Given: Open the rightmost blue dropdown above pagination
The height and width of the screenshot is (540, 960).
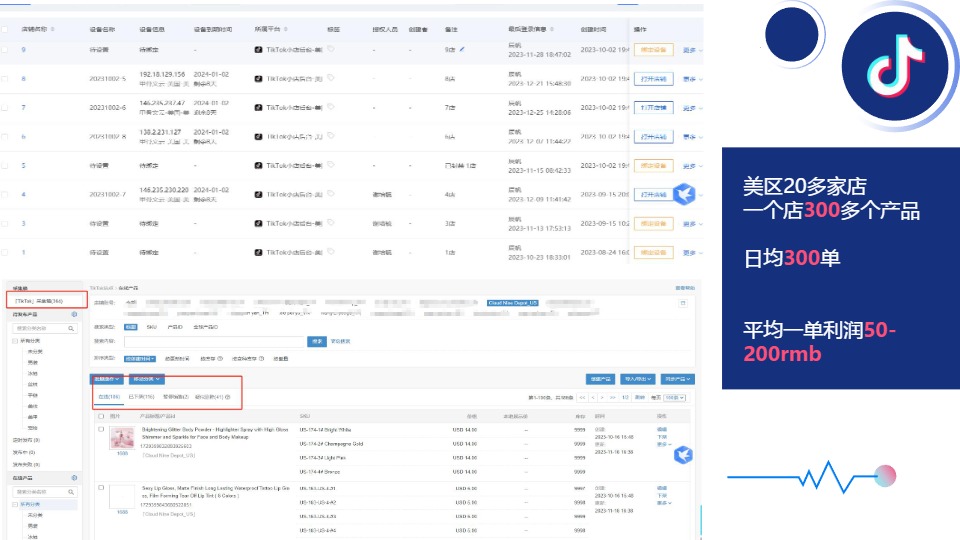Looking at the screenshot, I should pos(677,379).
